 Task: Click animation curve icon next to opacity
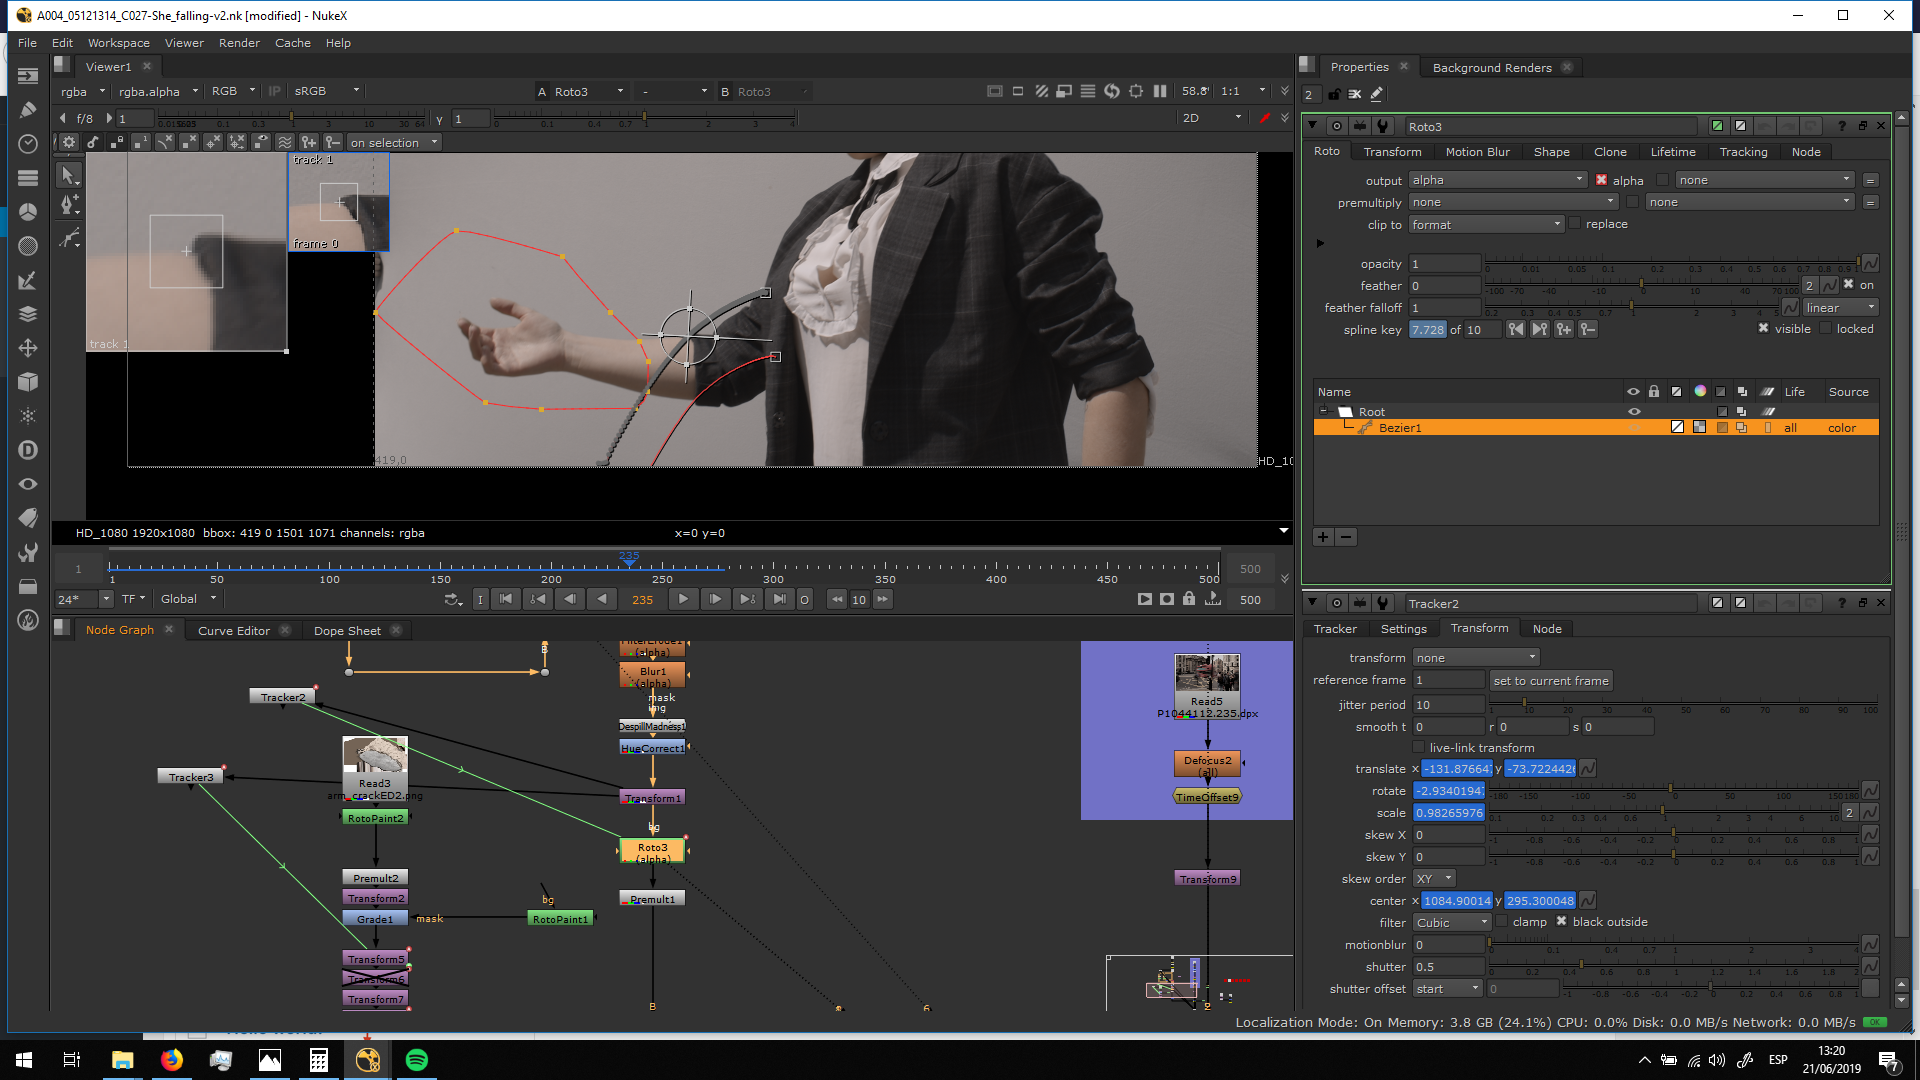tap(1870, 264)
